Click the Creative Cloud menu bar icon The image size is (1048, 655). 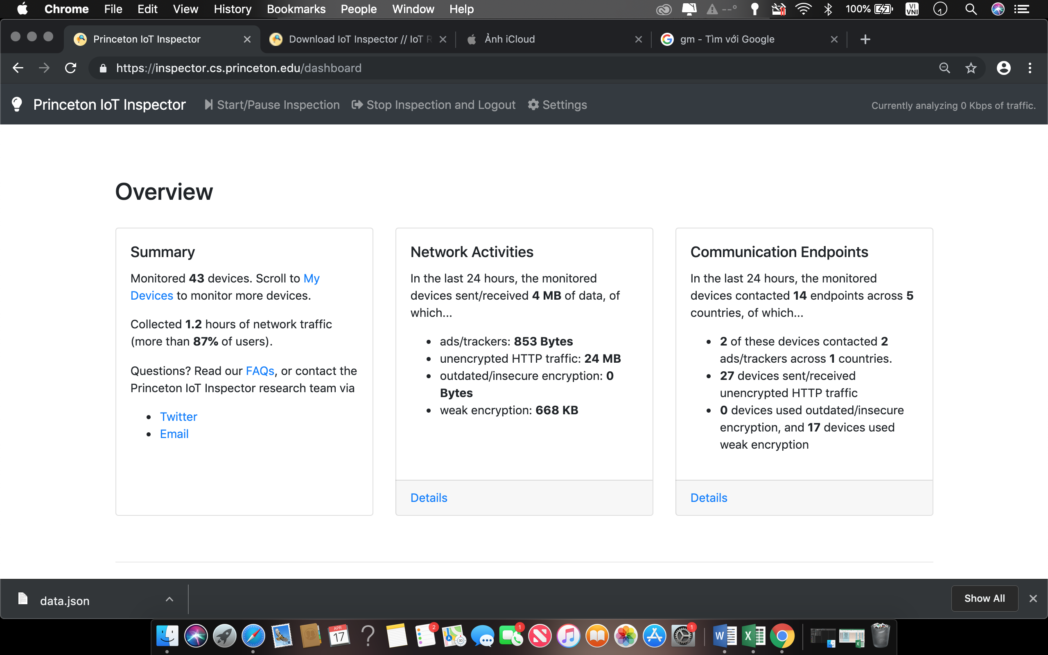tap(663, 9)
